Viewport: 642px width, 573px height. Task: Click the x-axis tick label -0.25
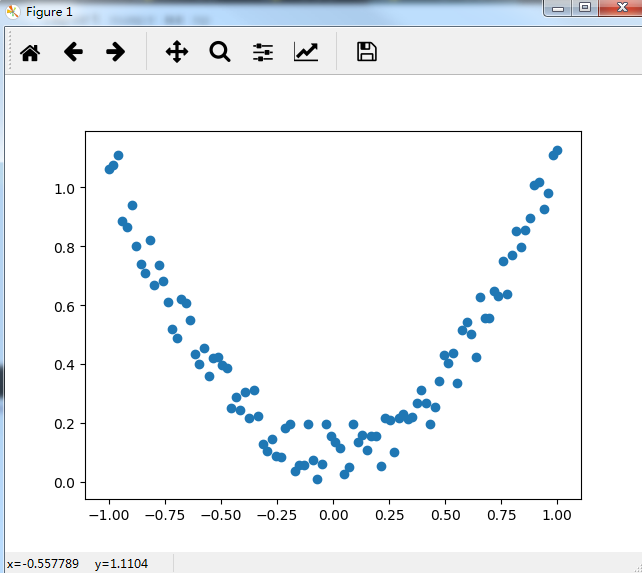pos(277,515)
